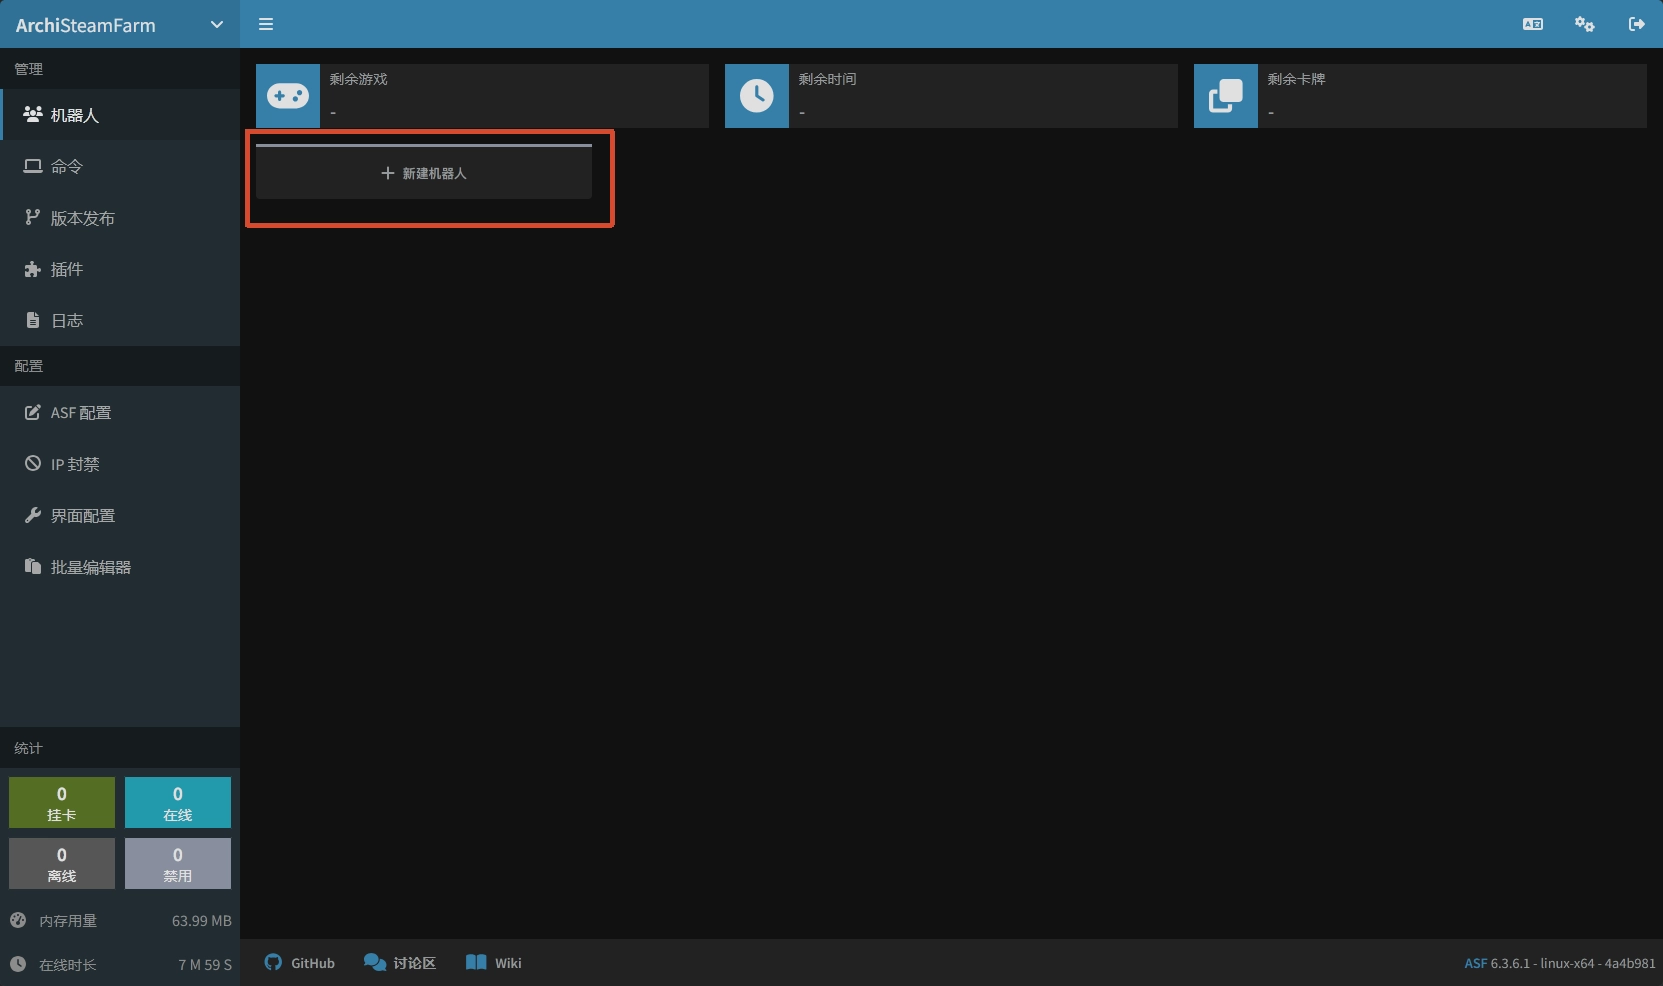This screenshot has width=1663, height=986.
Task: Click the 新建机器人 button
Action: click(424, 172)
